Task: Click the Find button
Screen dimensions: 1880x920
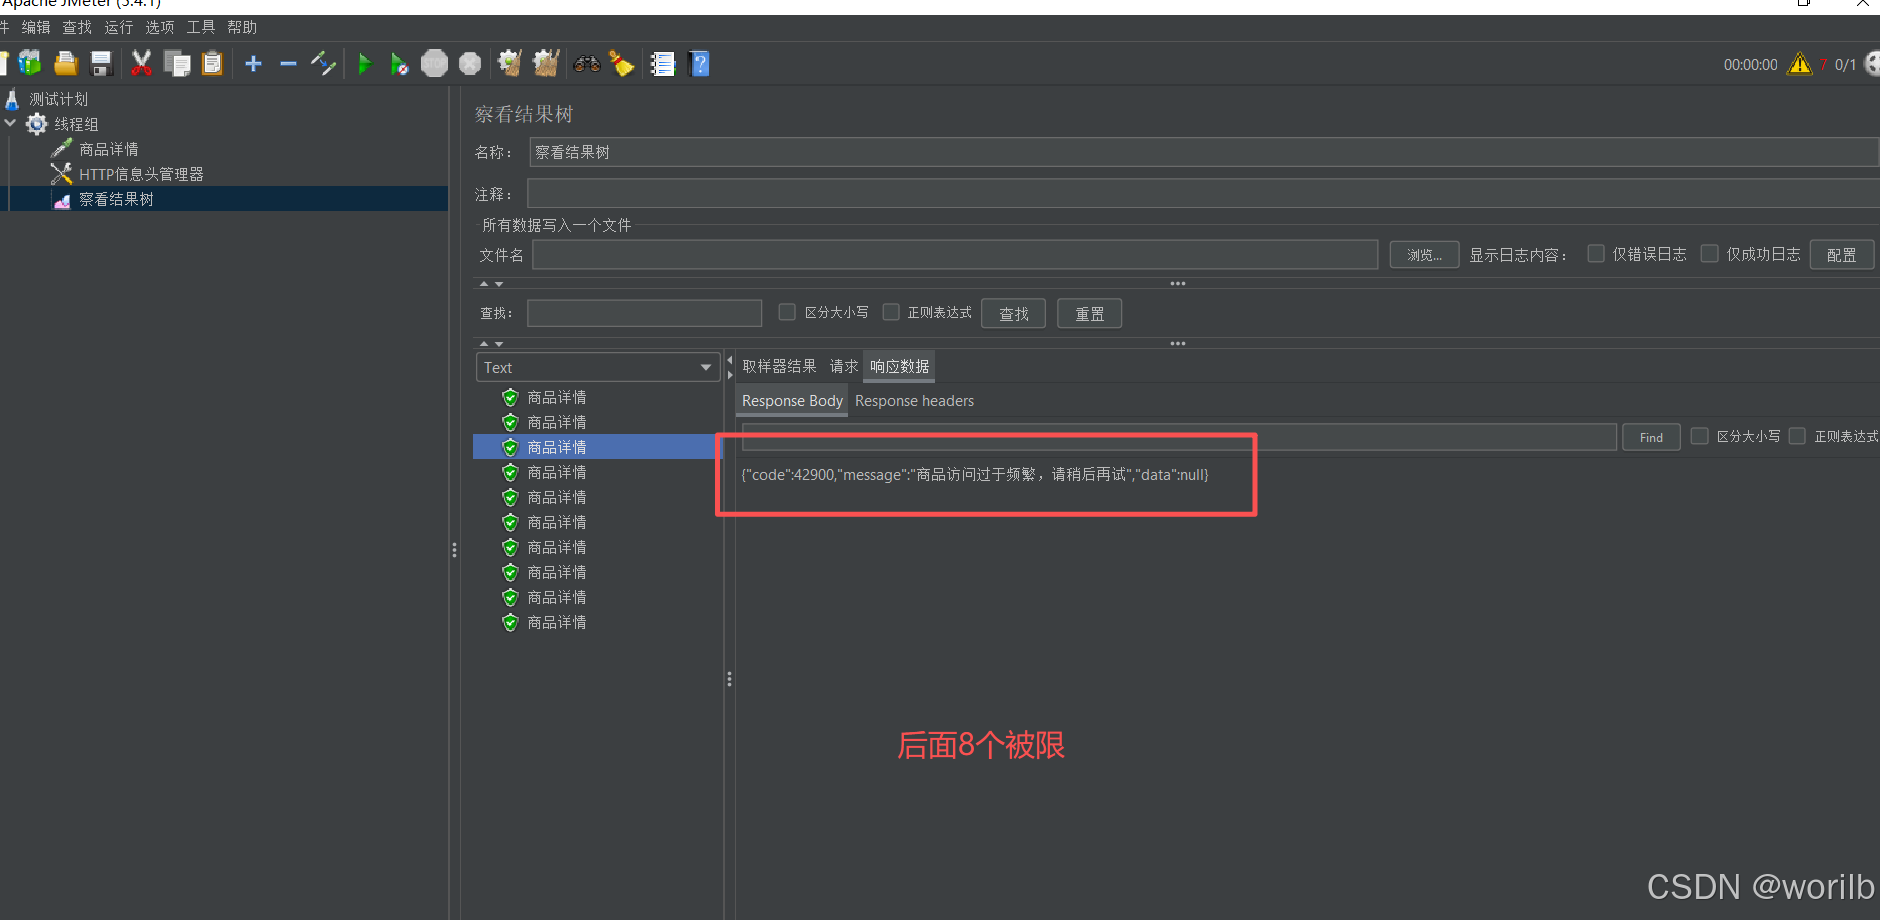Action: 1651,437
